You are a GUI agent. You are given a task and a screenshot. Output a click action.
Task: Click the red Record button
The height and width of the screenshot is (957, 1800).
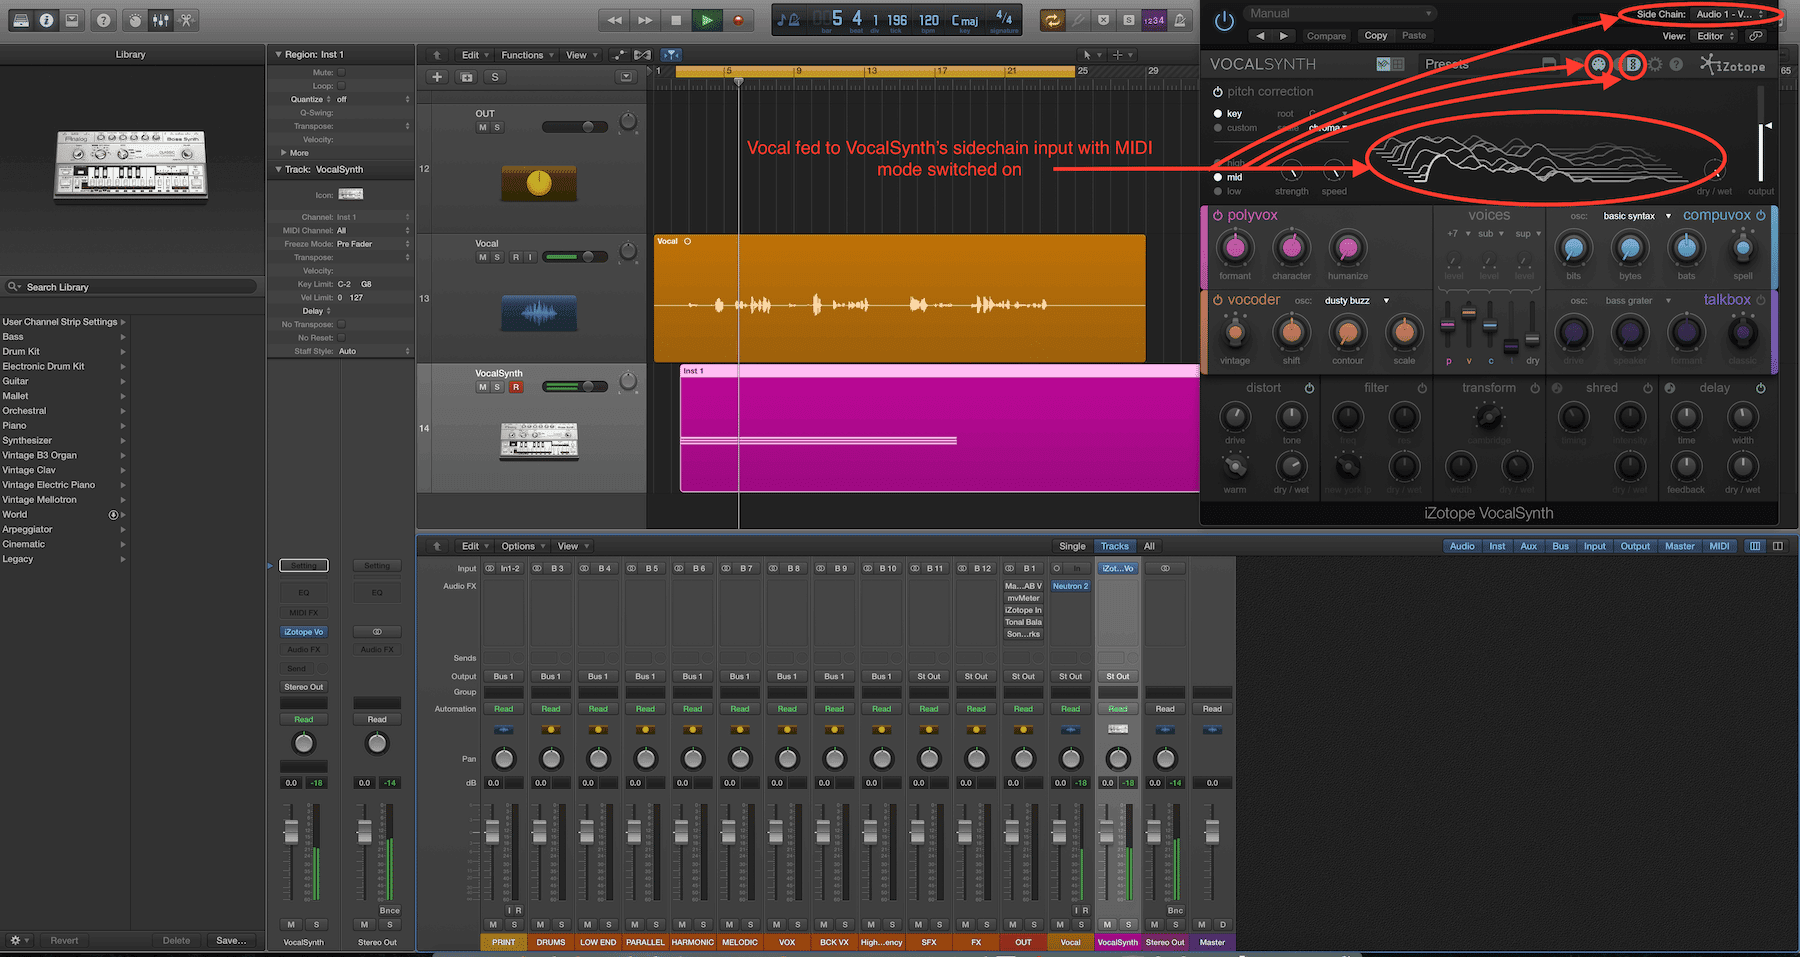pyautogui.click(x=738, y=19)
